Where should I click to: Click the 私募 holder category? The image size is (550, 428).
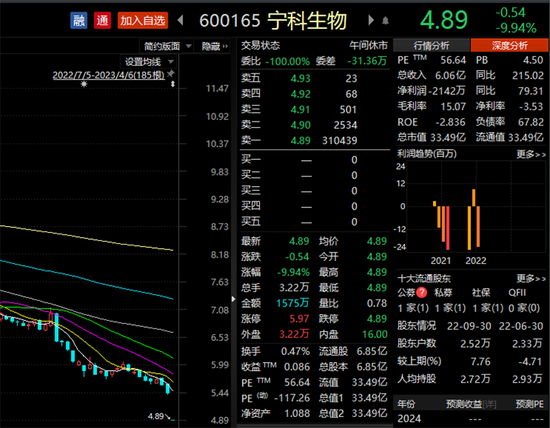pyautogui.click(x=443, y=292)
